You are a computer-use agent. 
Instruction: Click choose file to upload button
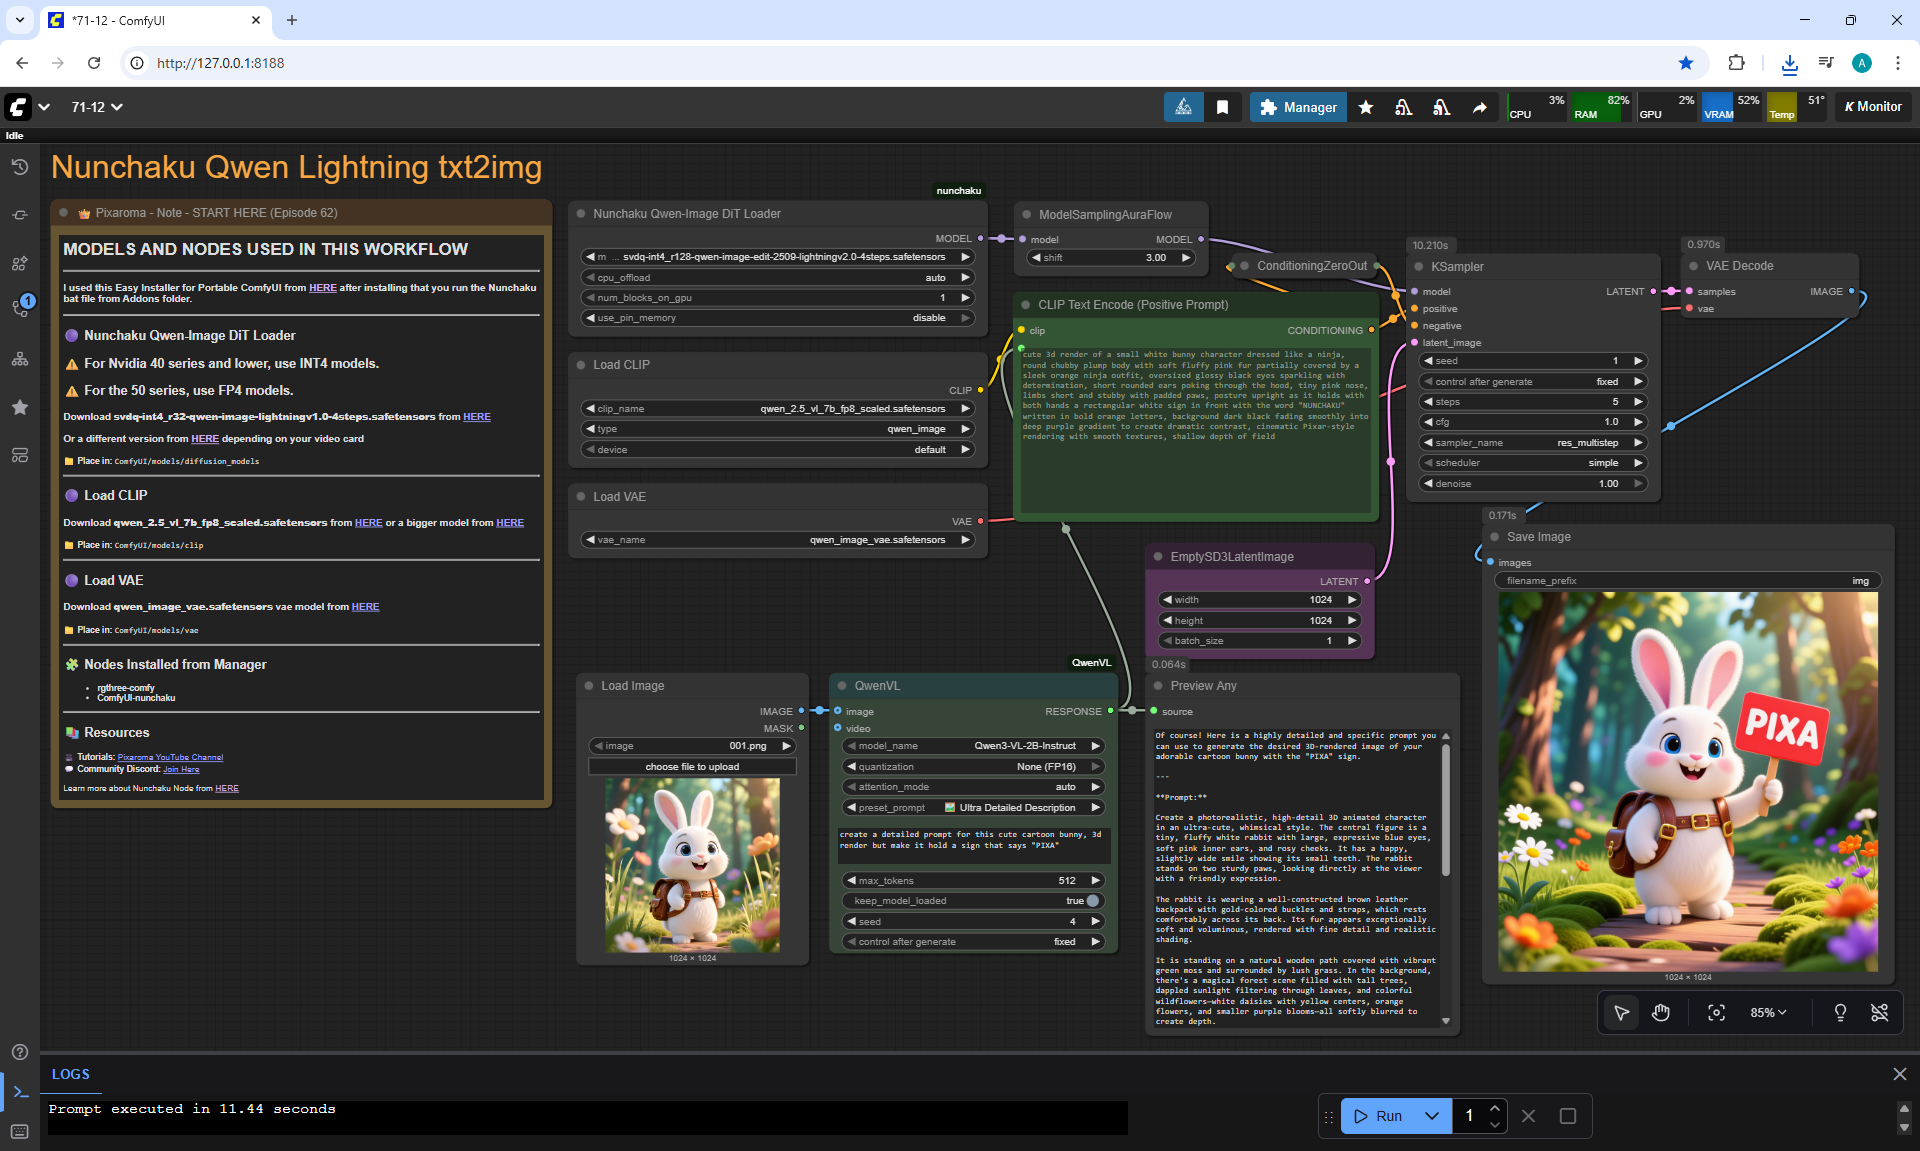point(692,767)
